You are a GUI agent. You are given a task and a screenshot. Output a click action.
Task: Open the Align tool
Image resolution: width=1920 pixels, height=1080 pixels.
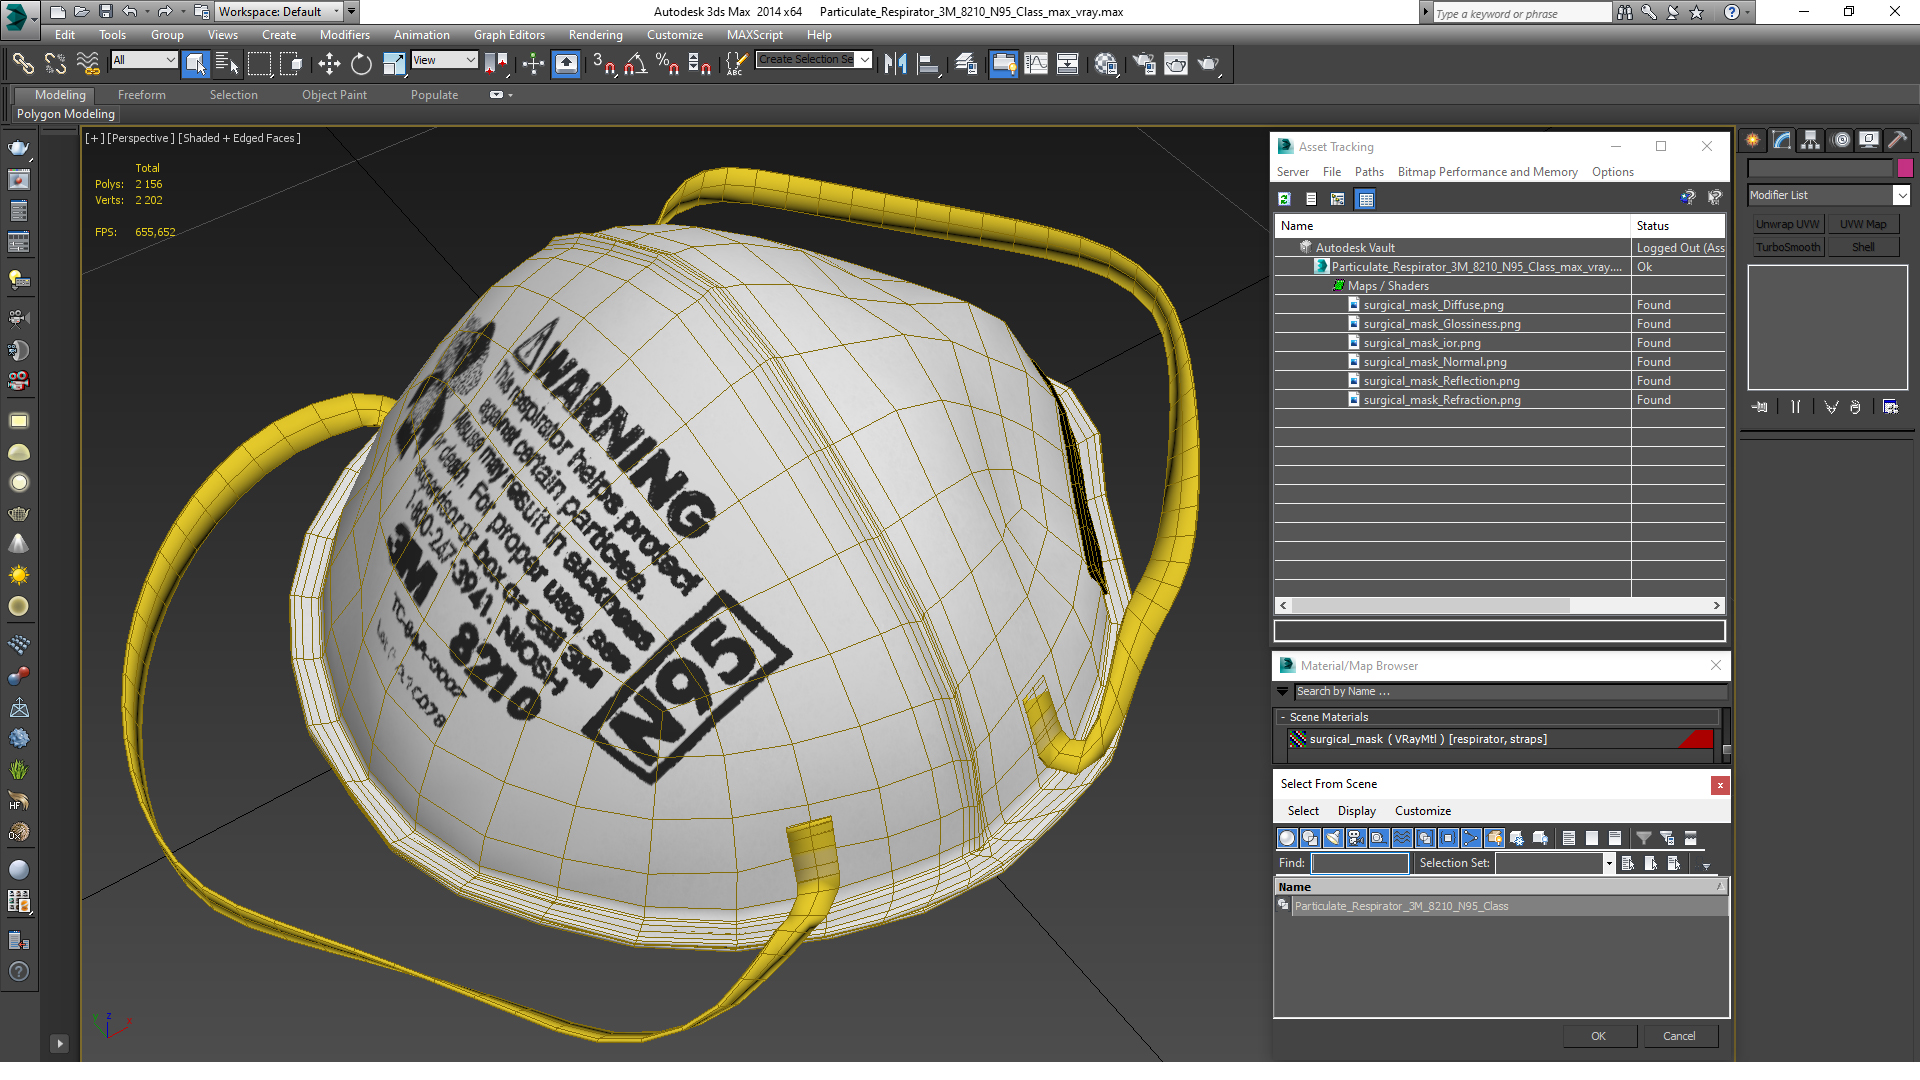[x=929, y=64]
